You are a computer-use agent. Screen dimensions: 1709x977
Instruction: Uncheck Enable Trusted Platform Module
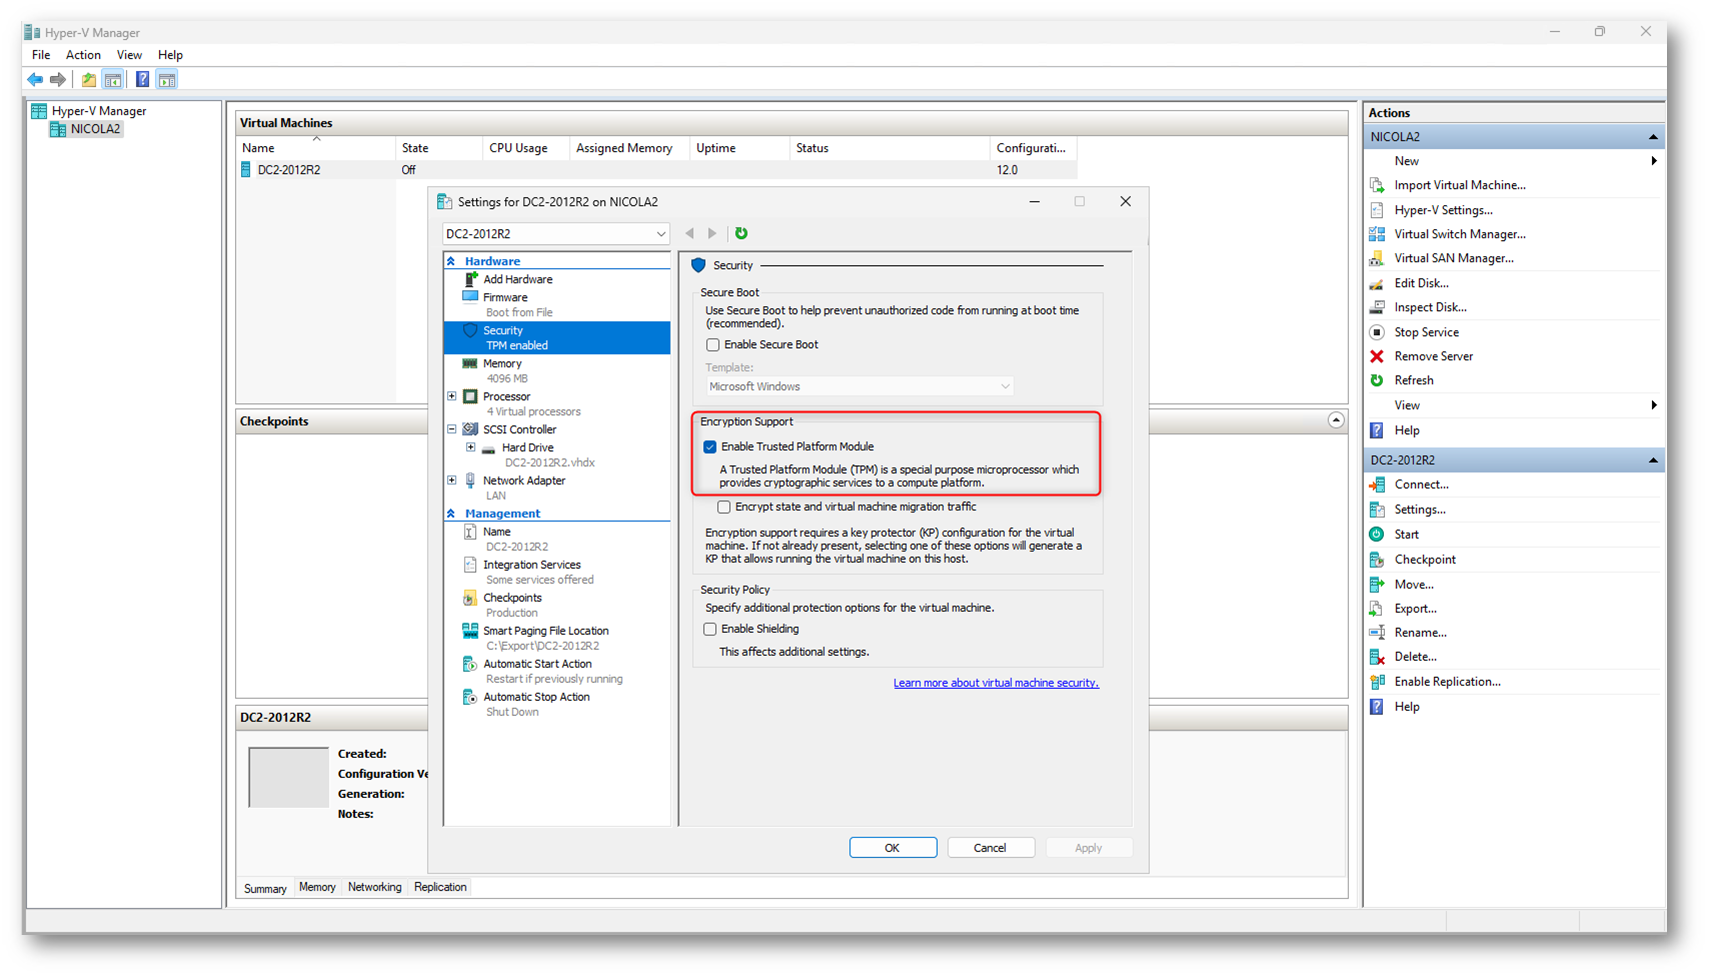[710, 447]
